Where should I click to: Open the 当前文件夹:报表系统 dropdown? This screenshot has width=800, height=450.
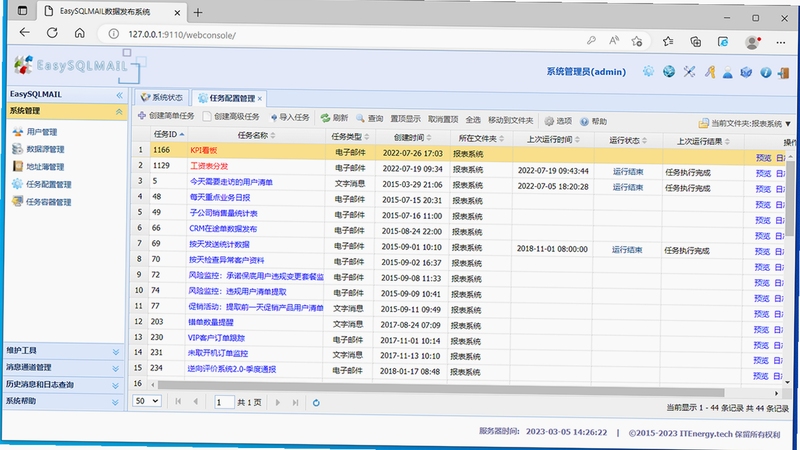pyautogui.click(x=744, y=123)
